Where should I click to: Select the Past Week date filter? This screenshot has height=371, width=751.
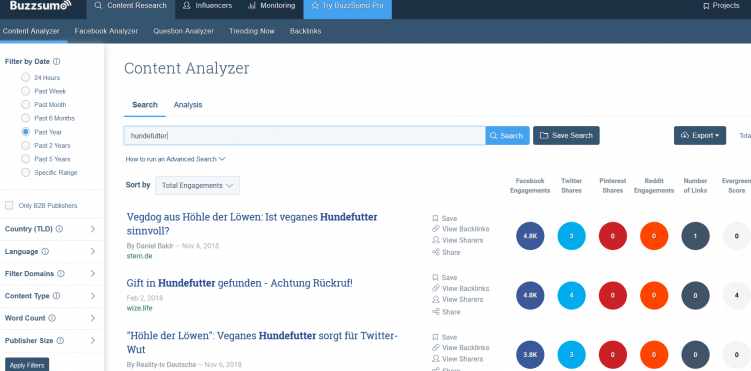coord(25,91)
